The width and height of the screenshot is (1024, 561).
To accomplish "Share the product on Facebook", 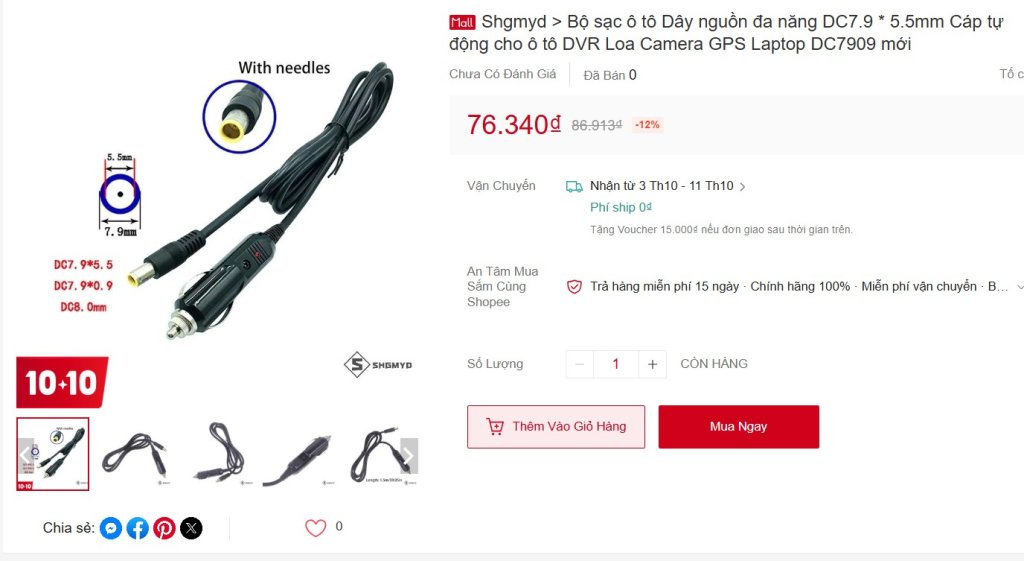I will (138, 528).
